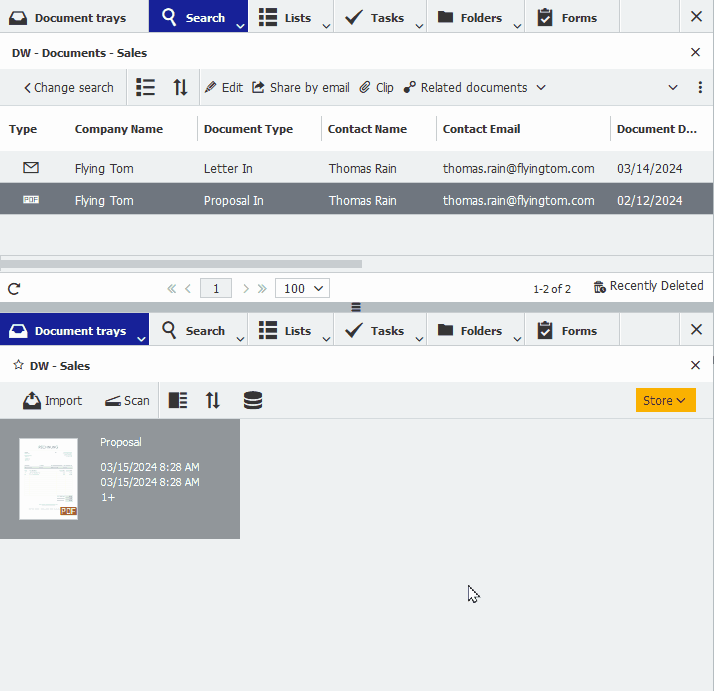Viewport: 714px width, 691px height.
Task: Click the horizontal scrollbar under results table
Action: (180, 264)
